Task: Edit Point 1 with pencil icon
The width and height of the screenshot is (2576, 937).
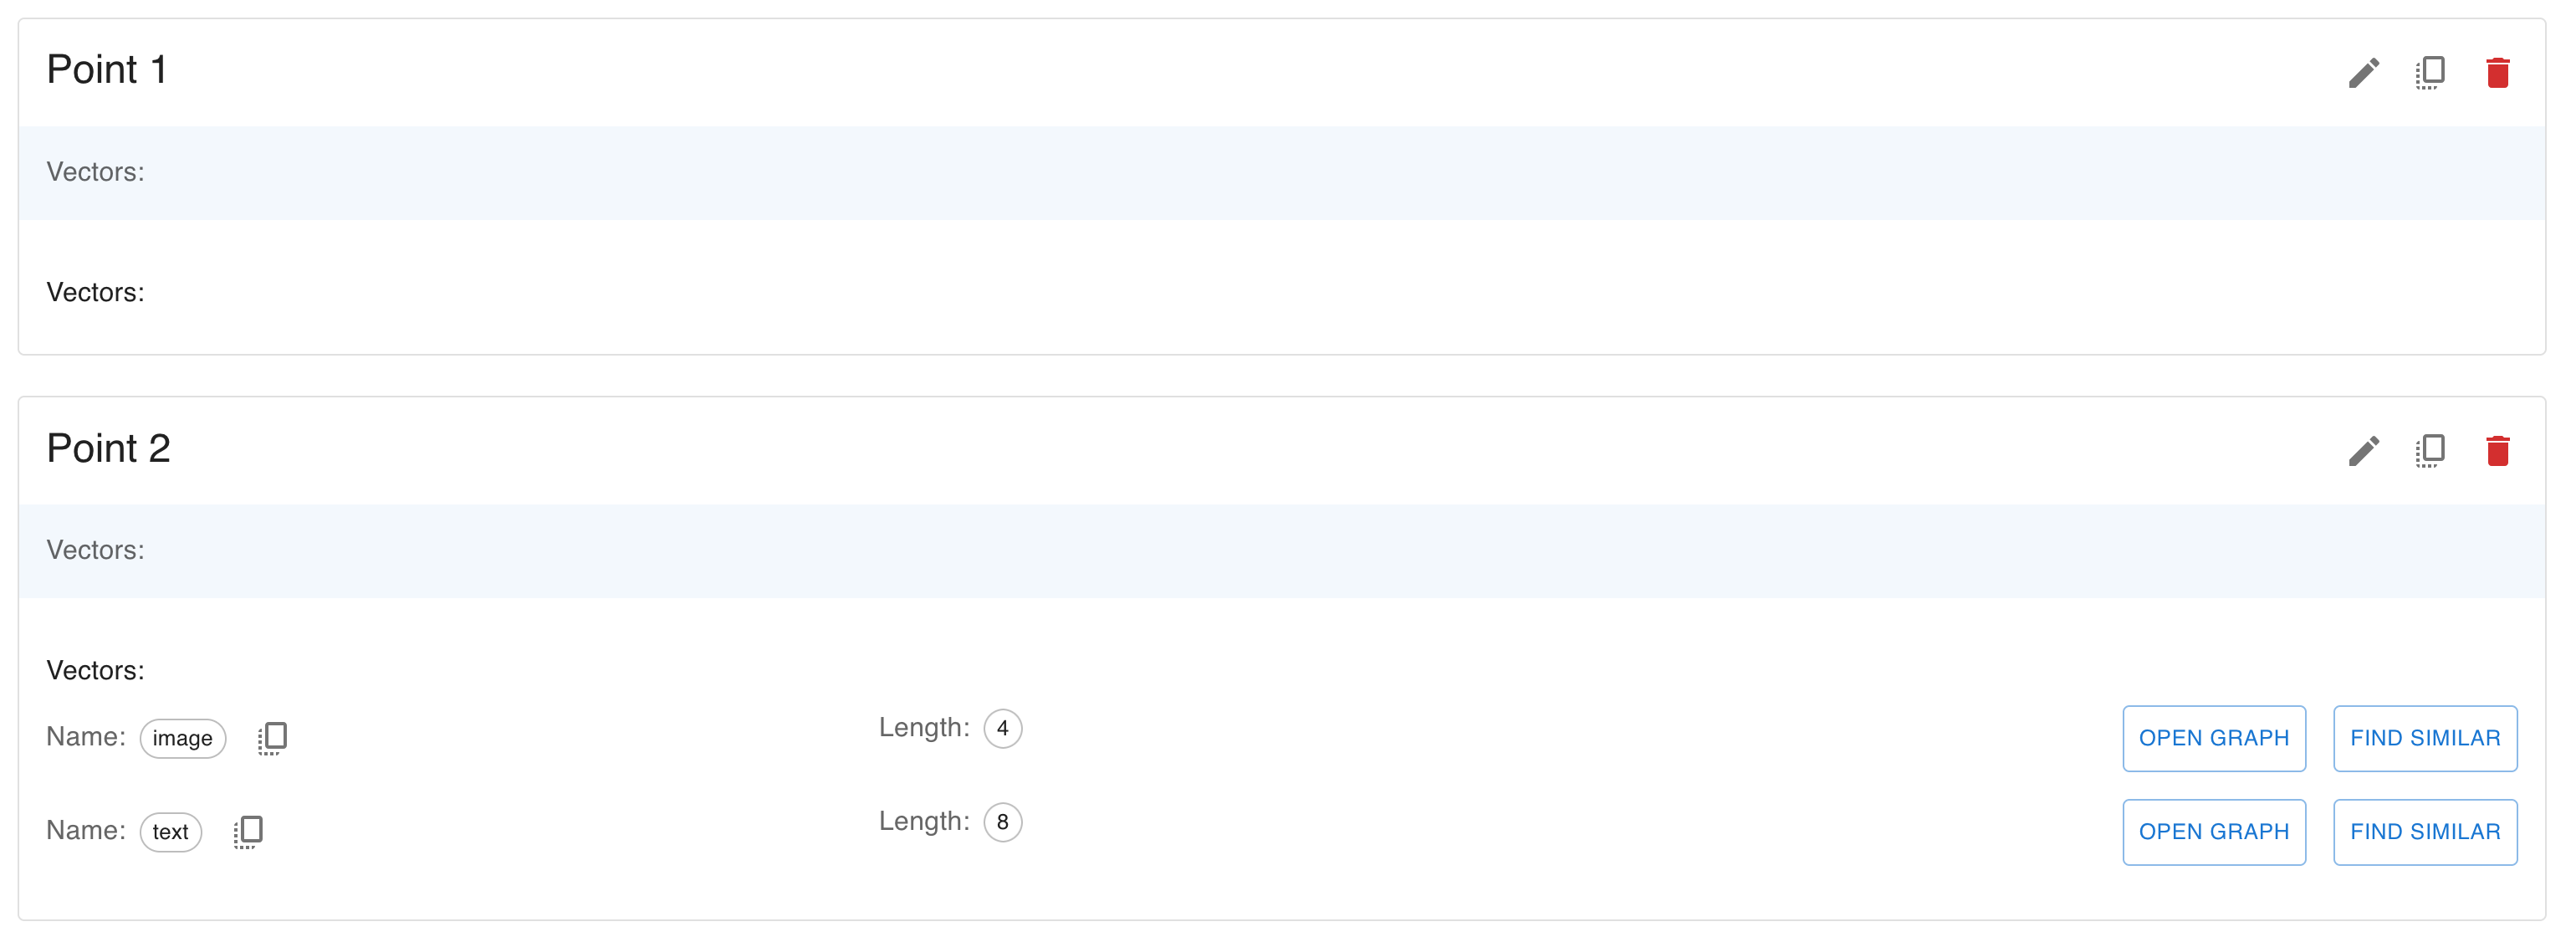Action: [x=2363, y=73]
